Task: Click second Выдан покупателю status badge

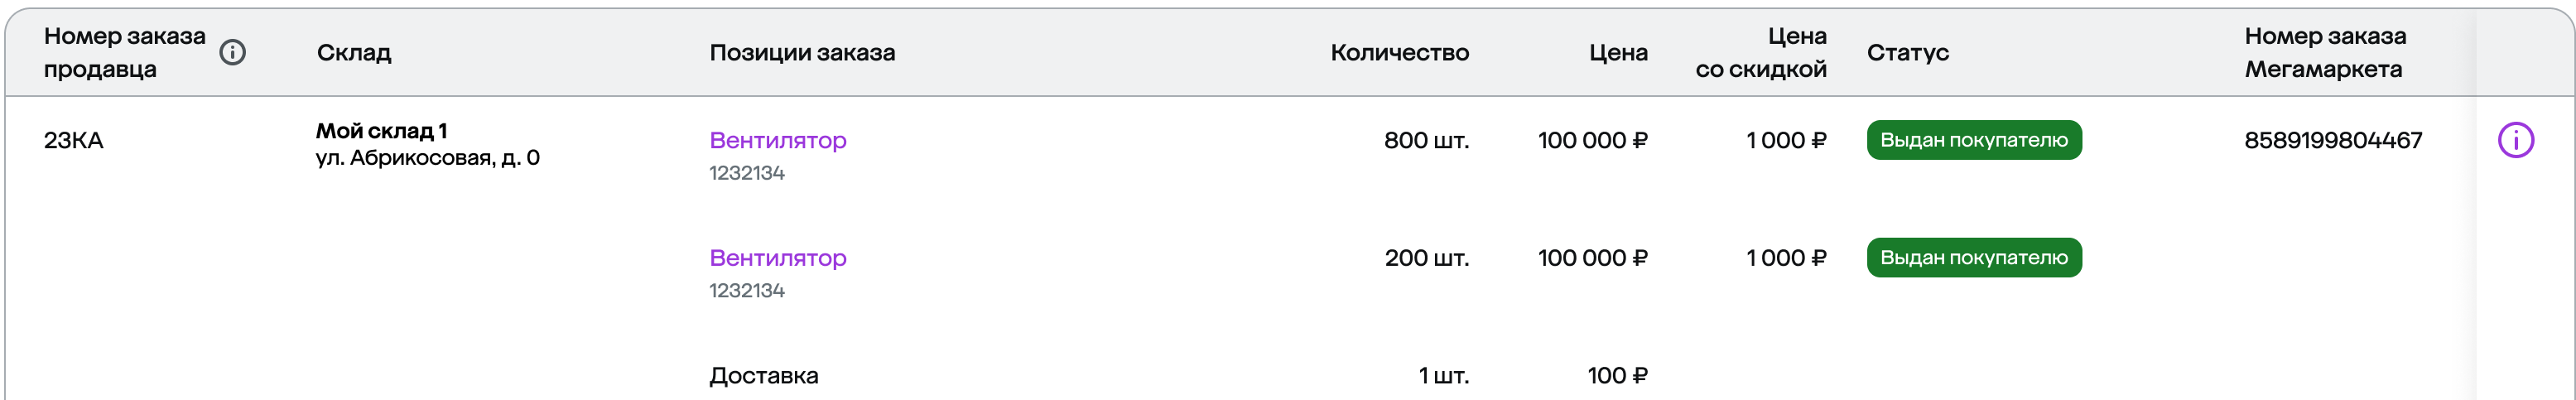Action: pos(1974,258)
